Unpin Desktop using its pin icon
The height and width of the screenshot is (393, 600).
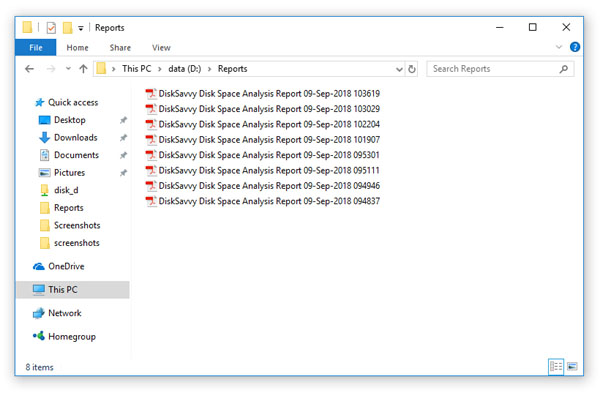point(123,120)
